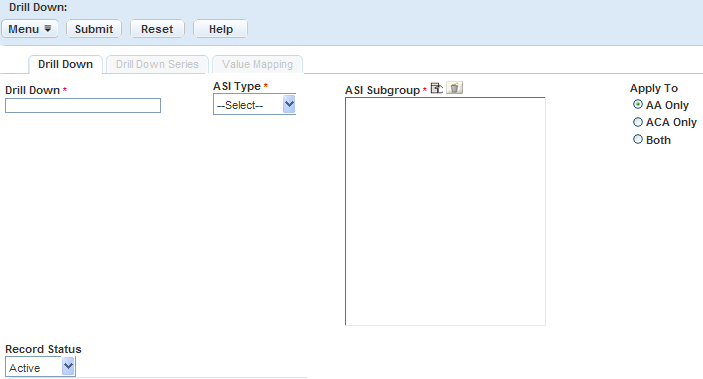Click the delete ASI Subgroup trash icon
This screenshot has height=379, width=703.
[454, 88]
